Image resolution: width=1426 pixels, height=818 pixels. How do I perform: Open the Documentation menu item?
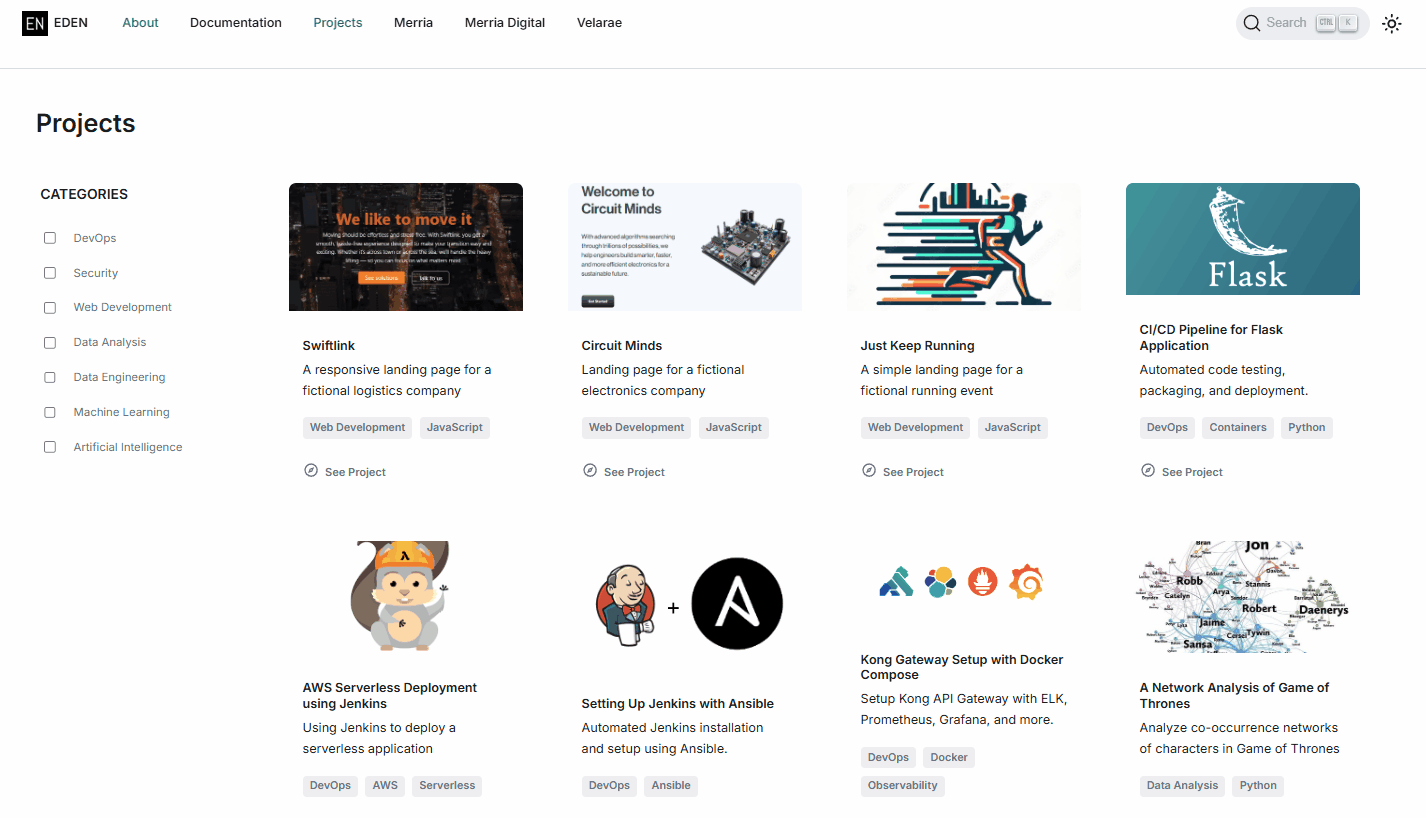(236, 23)
